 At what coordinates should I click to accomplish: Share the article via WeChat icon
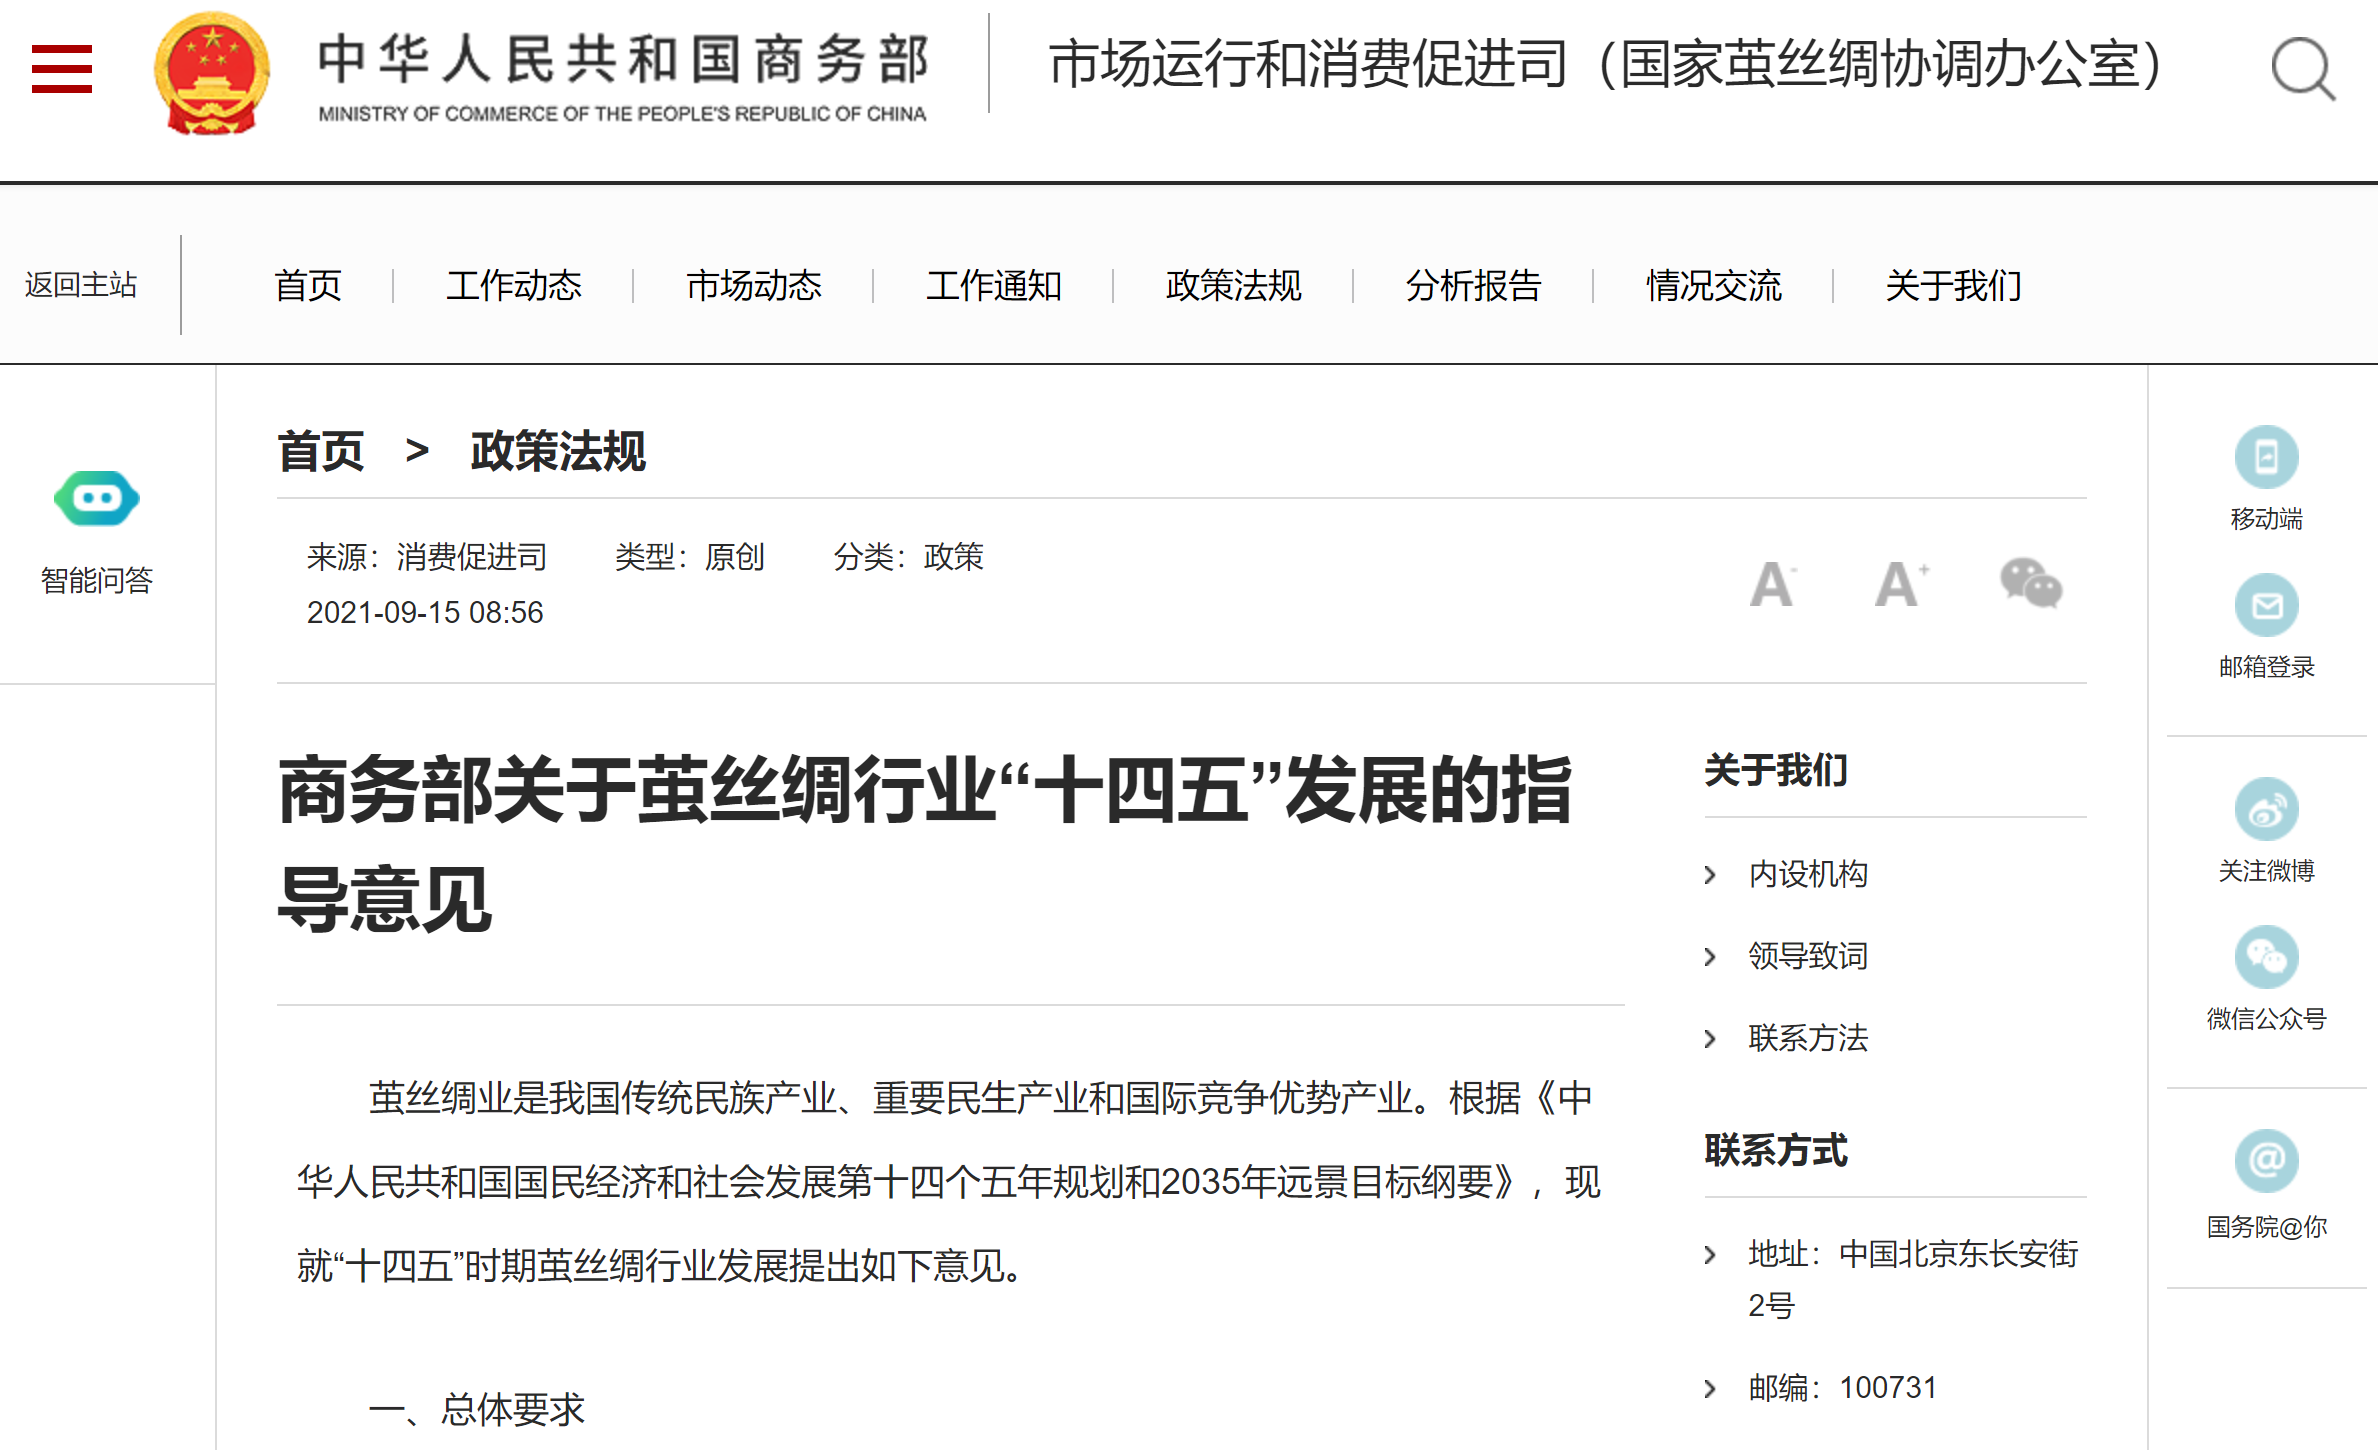(x=2030, y=584)
